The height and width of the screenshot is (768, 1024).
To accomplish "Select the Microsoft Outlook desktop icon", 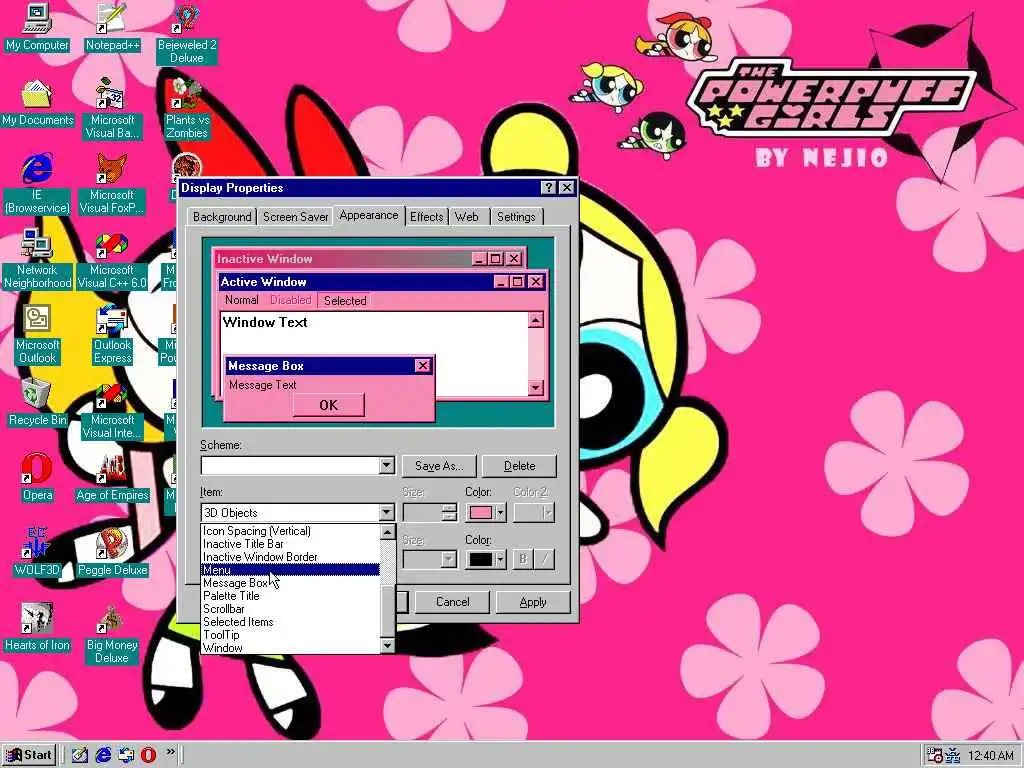I will (x=37, y=334).
